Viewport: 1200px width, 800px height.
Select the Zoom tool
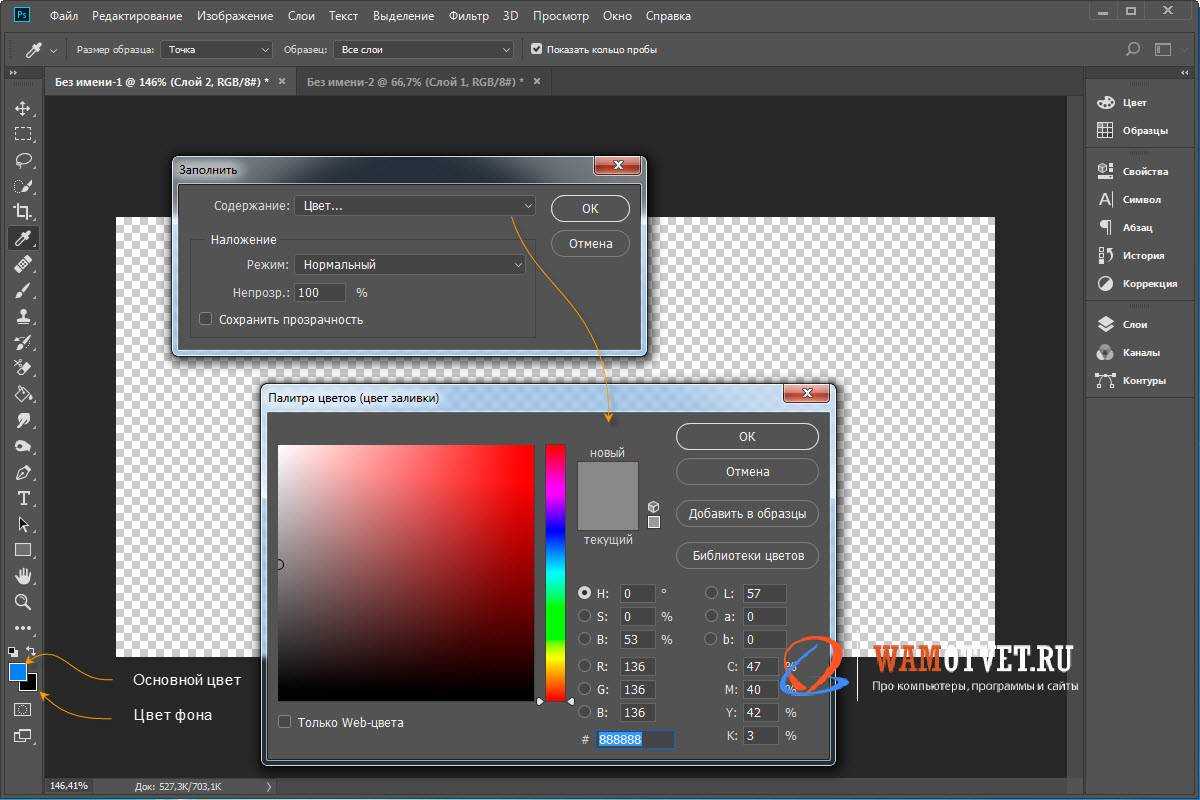(22, 602)
